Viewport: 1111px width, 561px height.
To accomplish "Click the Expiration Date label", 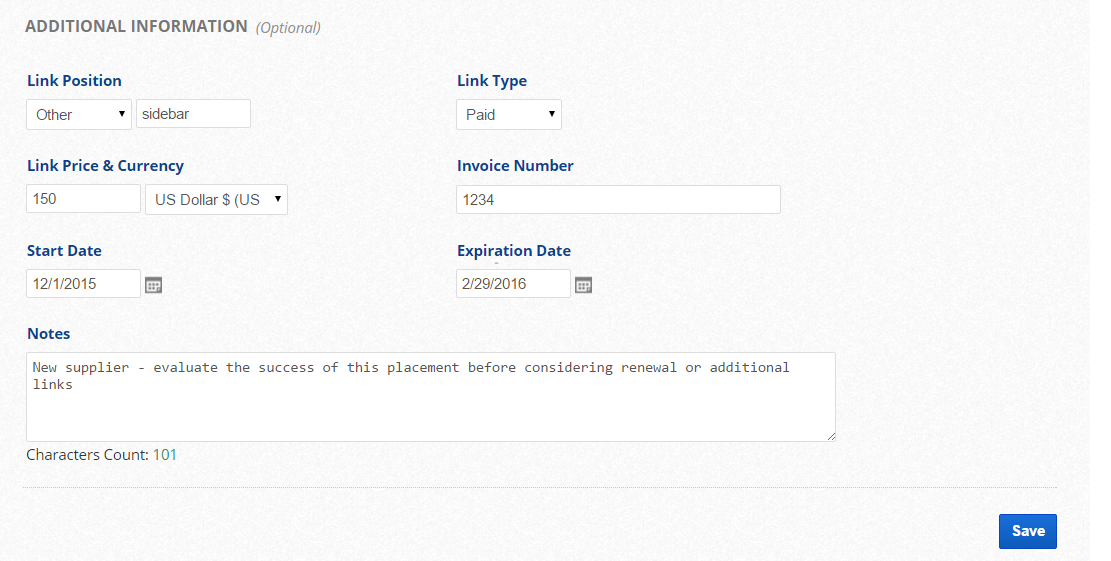I will click(x=514, y=251).
